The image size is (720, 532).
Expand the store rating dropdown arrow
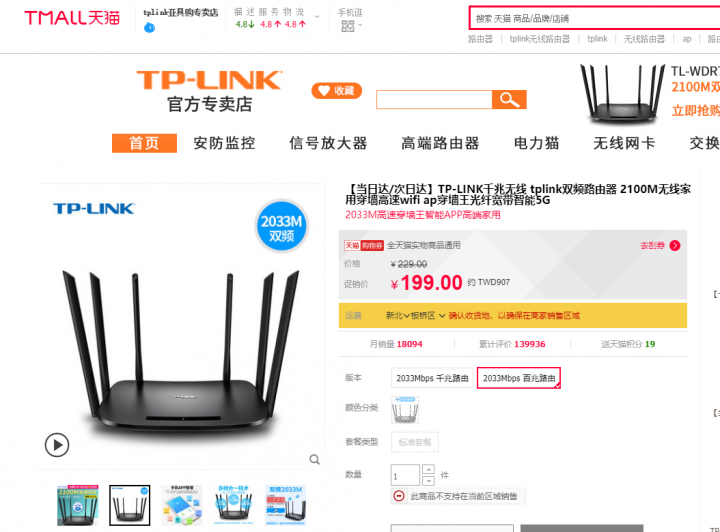pyautogui.click(x=317, y=17)
